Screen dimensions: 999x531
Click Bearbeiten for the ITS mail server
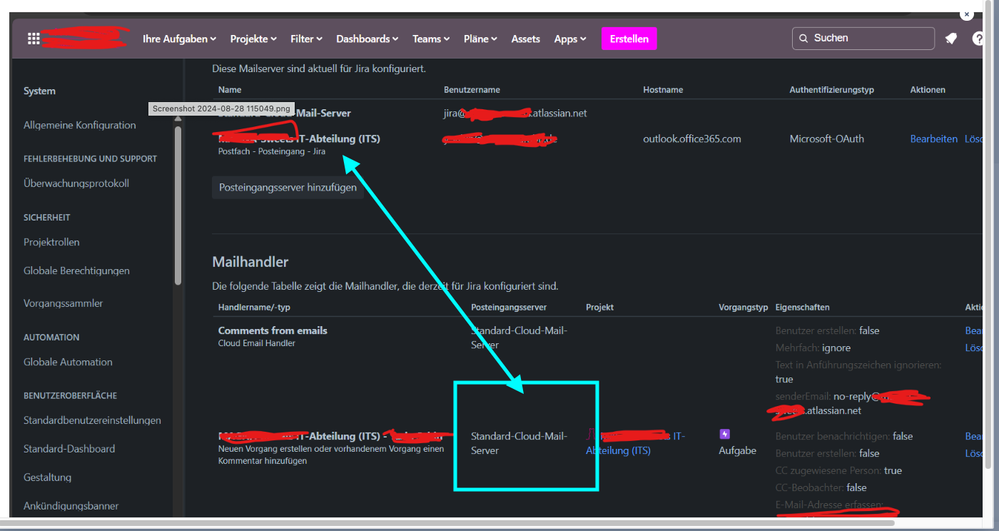point(933,138)
